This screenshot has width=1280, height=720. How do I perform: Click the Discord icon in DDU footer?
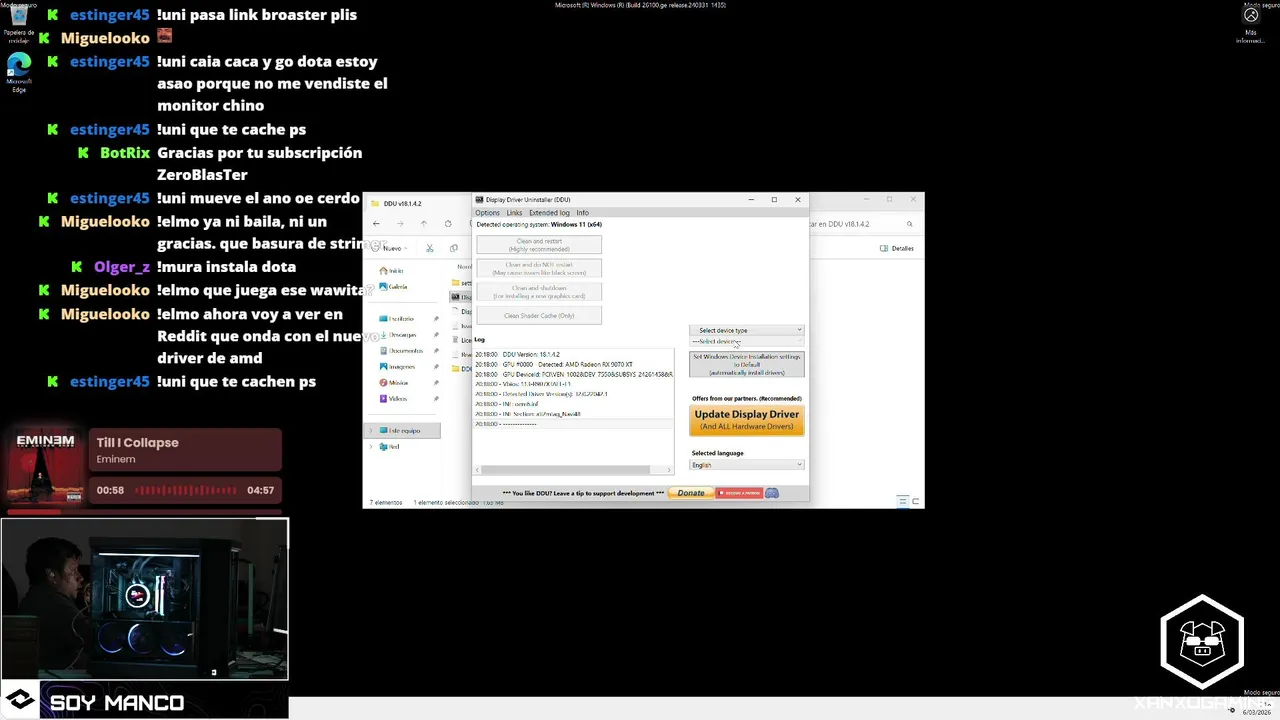(x=772, y=493)
